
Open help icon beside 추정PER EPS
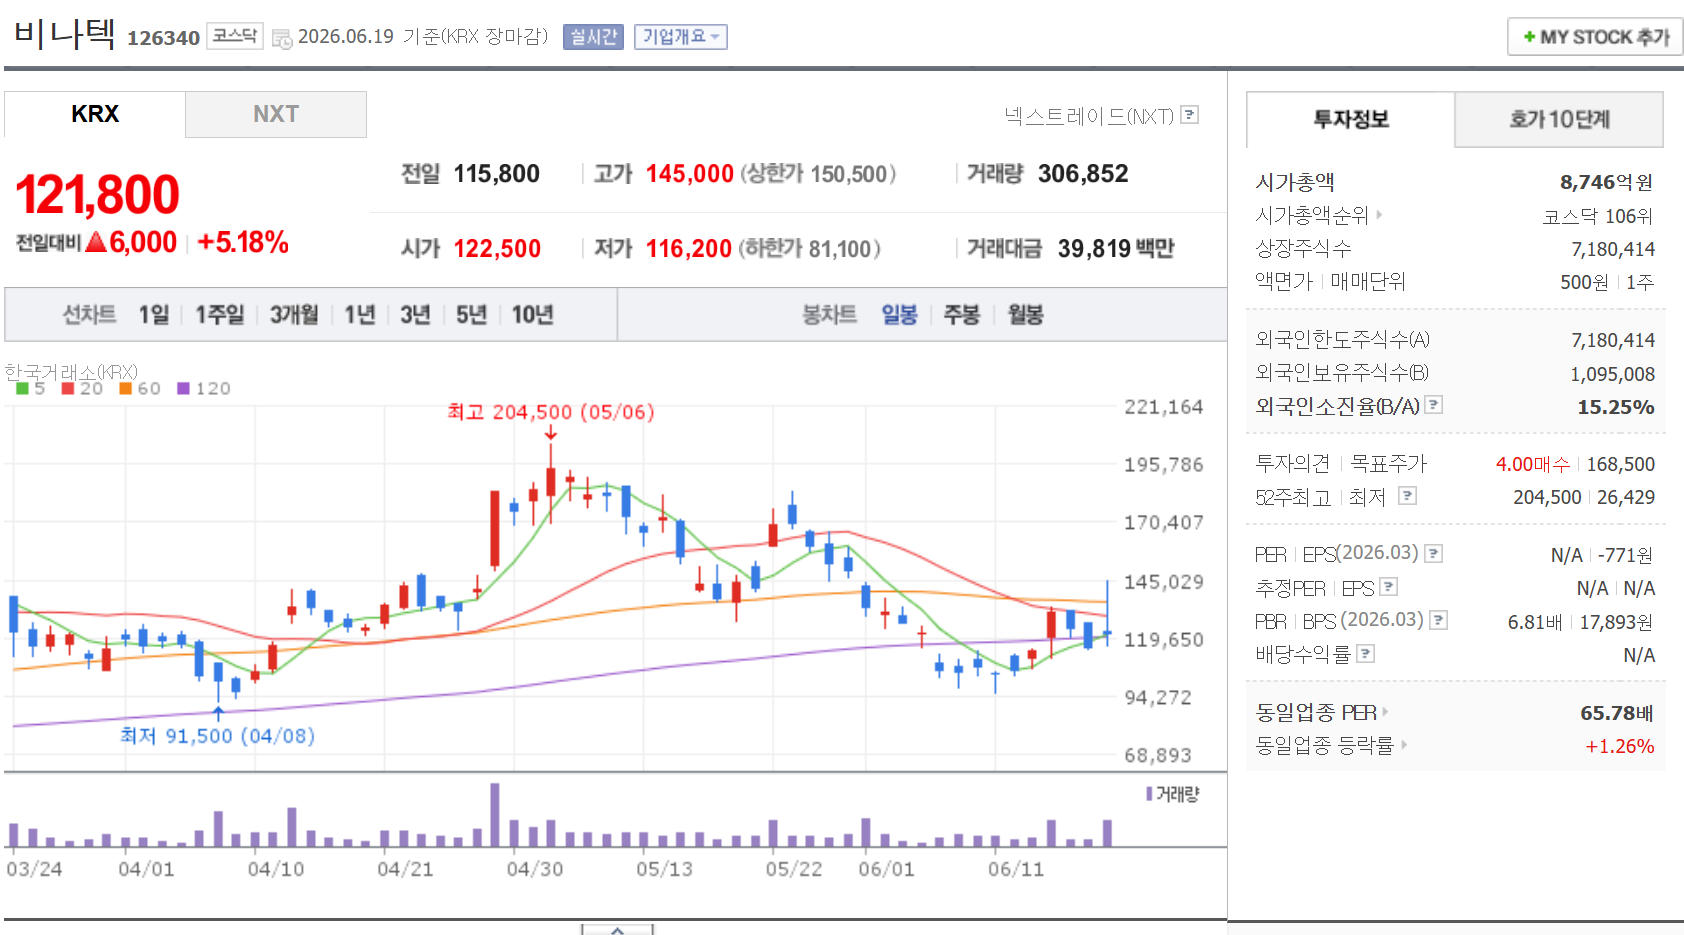pos(1388,587)
